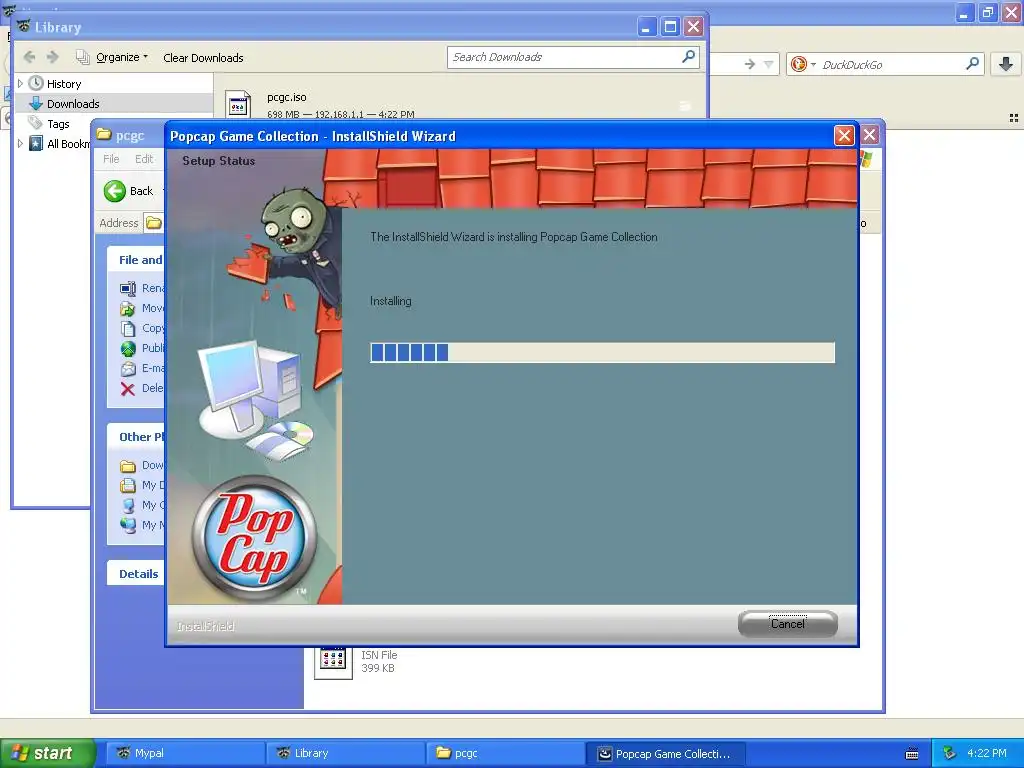
Task: Close the pcgc explorer window
Action: pos(870,135)
